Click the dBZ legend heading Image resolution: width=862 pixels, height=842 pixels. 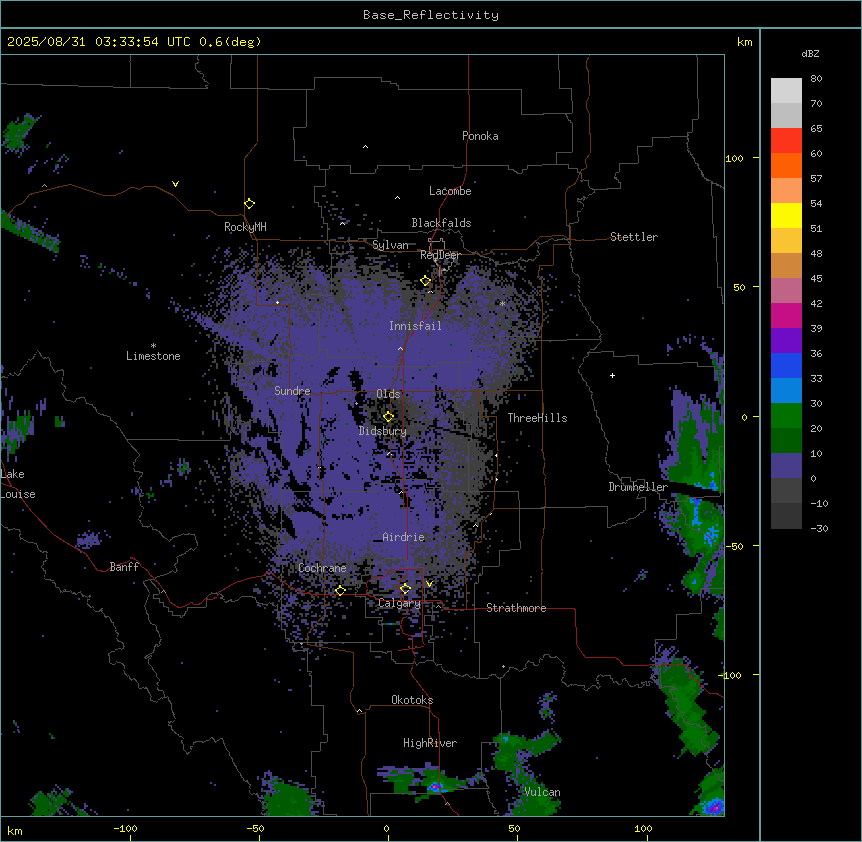[x=810, y=53]
